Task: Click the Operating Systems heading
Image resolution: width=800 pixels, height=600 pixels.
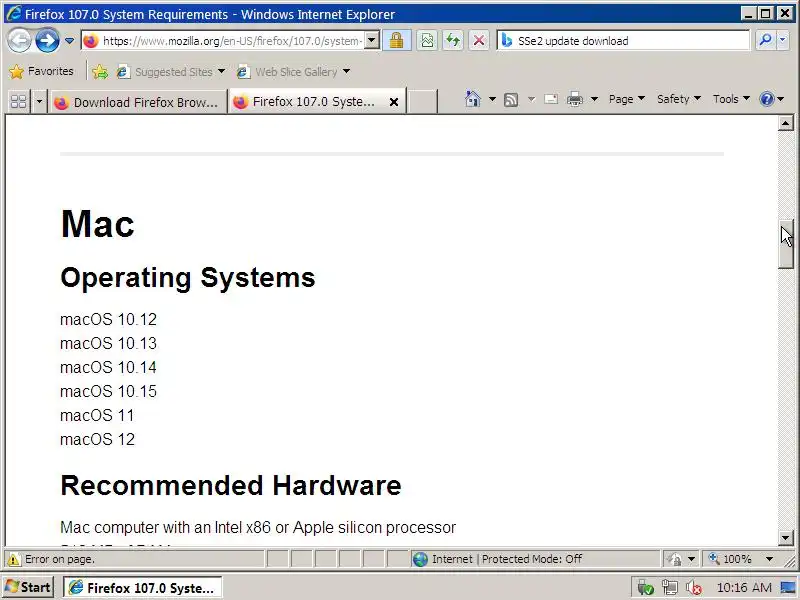Action: click(188, 278)
